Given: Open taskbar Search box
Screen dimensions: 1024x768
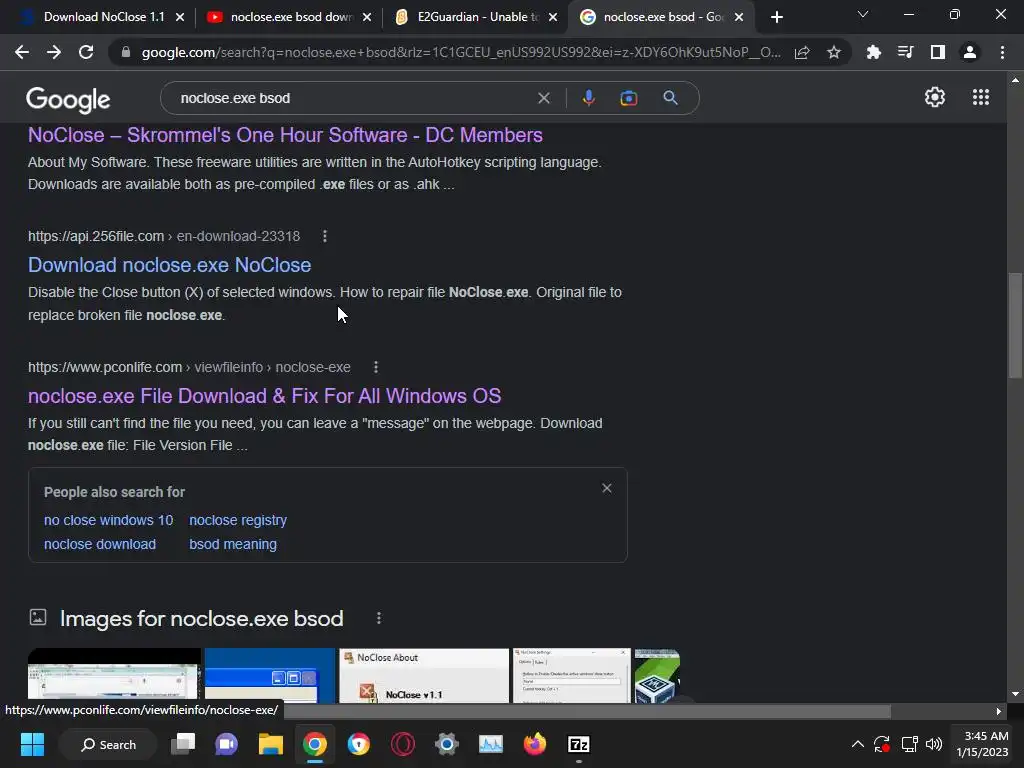Looking at the screenshot, I should click(108, 744).
